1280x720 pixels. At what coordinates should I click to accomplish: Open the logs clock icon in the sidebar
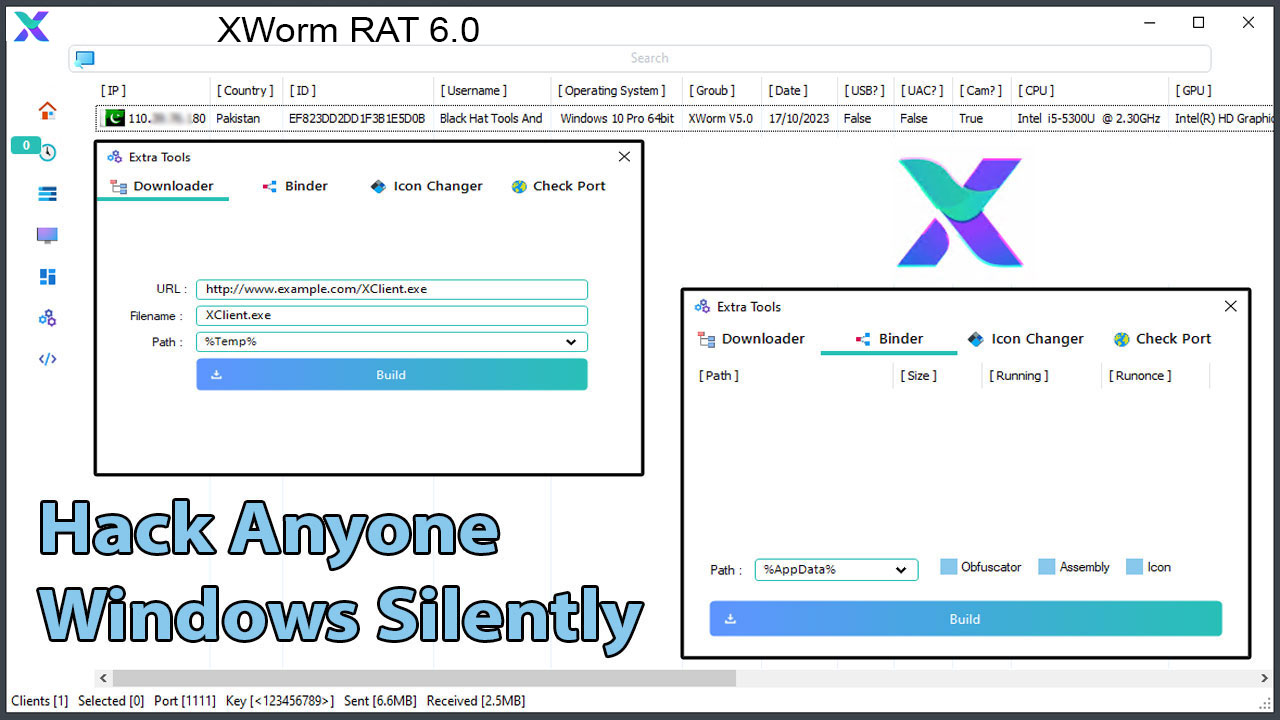(46, 152)
